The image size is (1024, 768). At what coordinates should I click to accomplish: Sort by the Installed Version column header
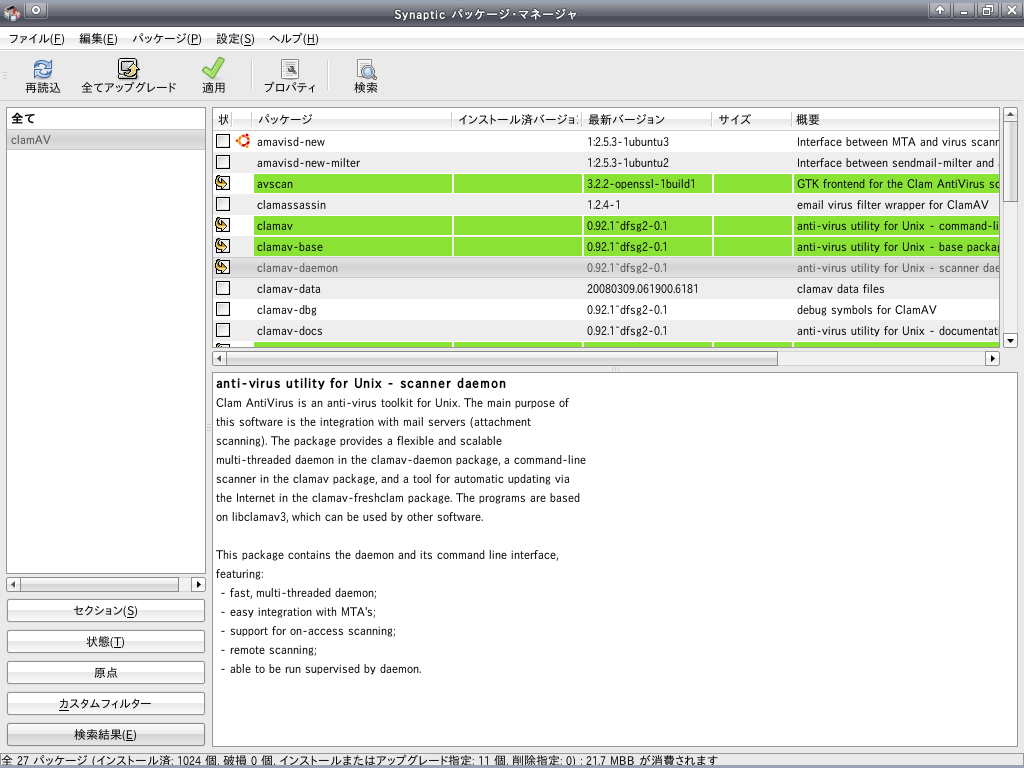(517, 120)
